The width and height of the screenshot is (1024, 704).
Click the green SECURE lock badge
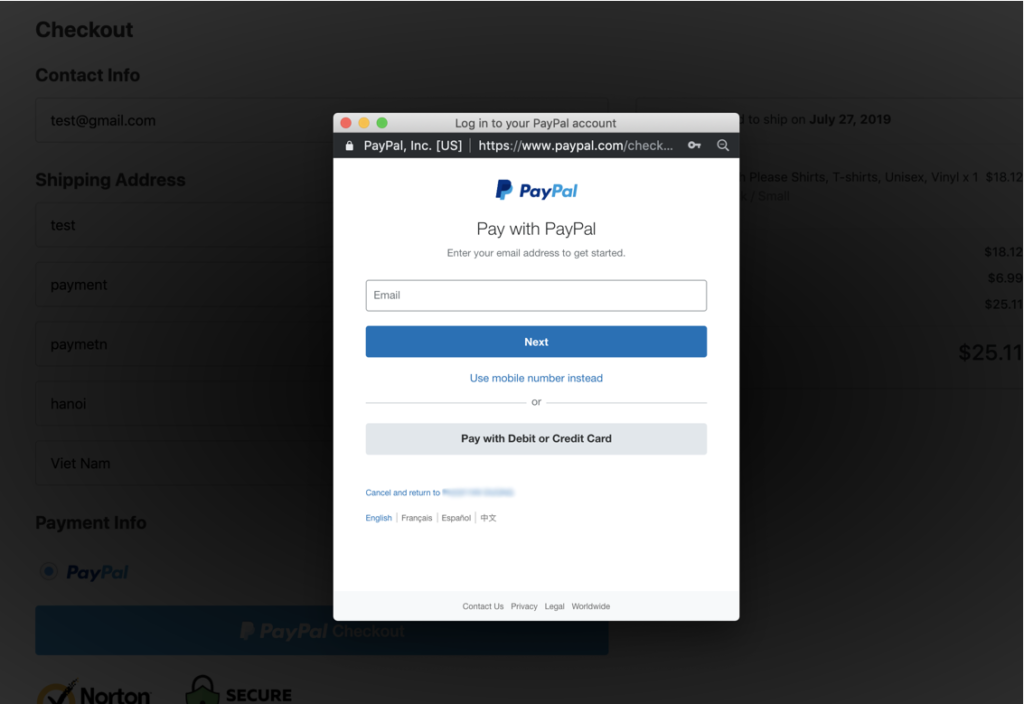pyautogui.click(x=239, y=691)
